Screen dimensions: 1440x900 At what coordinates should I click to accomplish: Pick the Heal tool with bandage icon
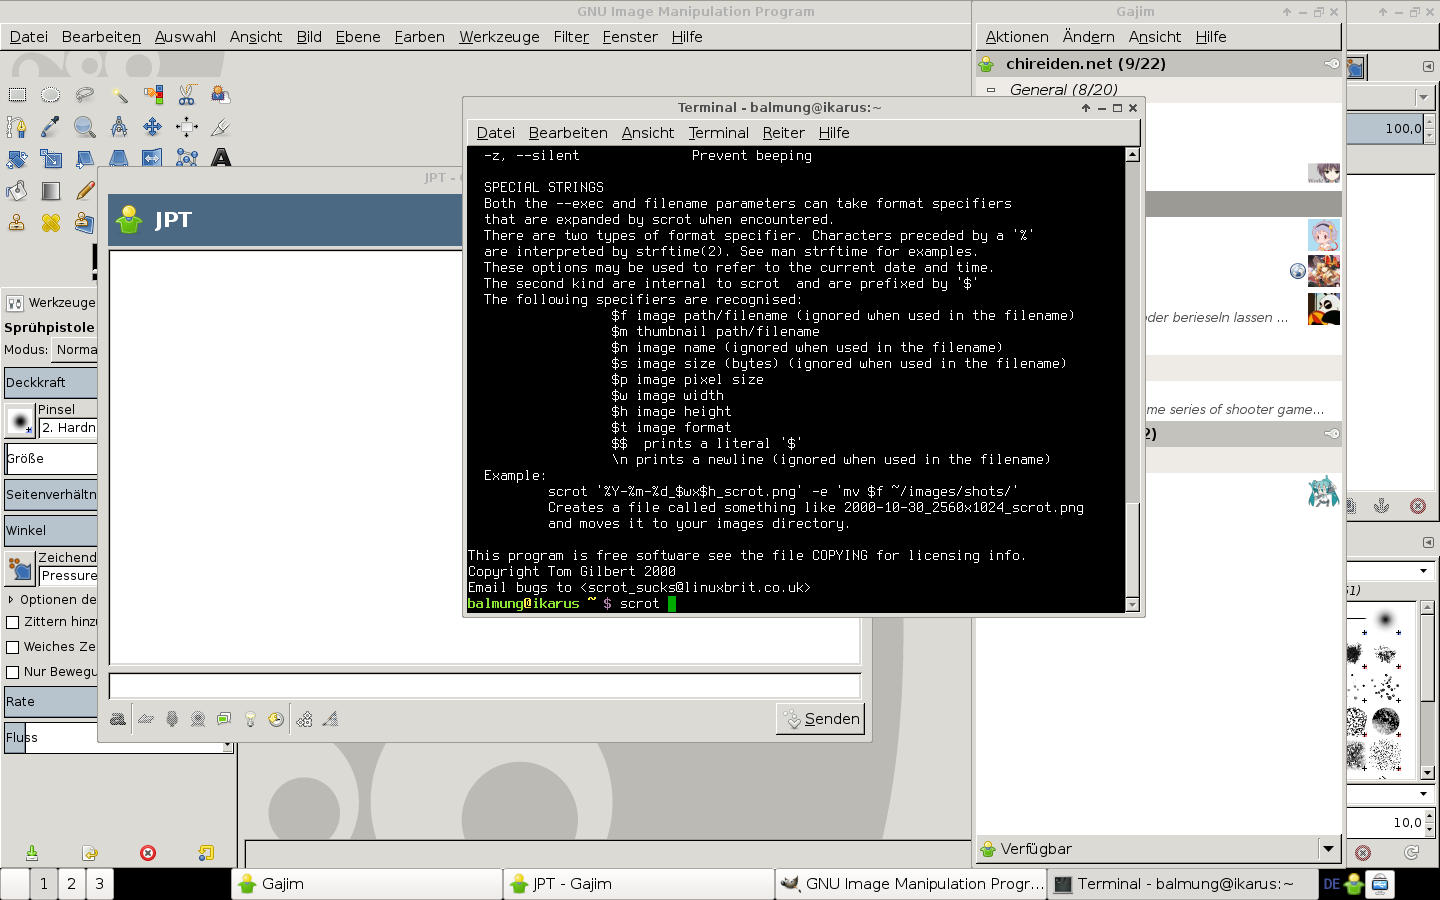coord(51,223)
